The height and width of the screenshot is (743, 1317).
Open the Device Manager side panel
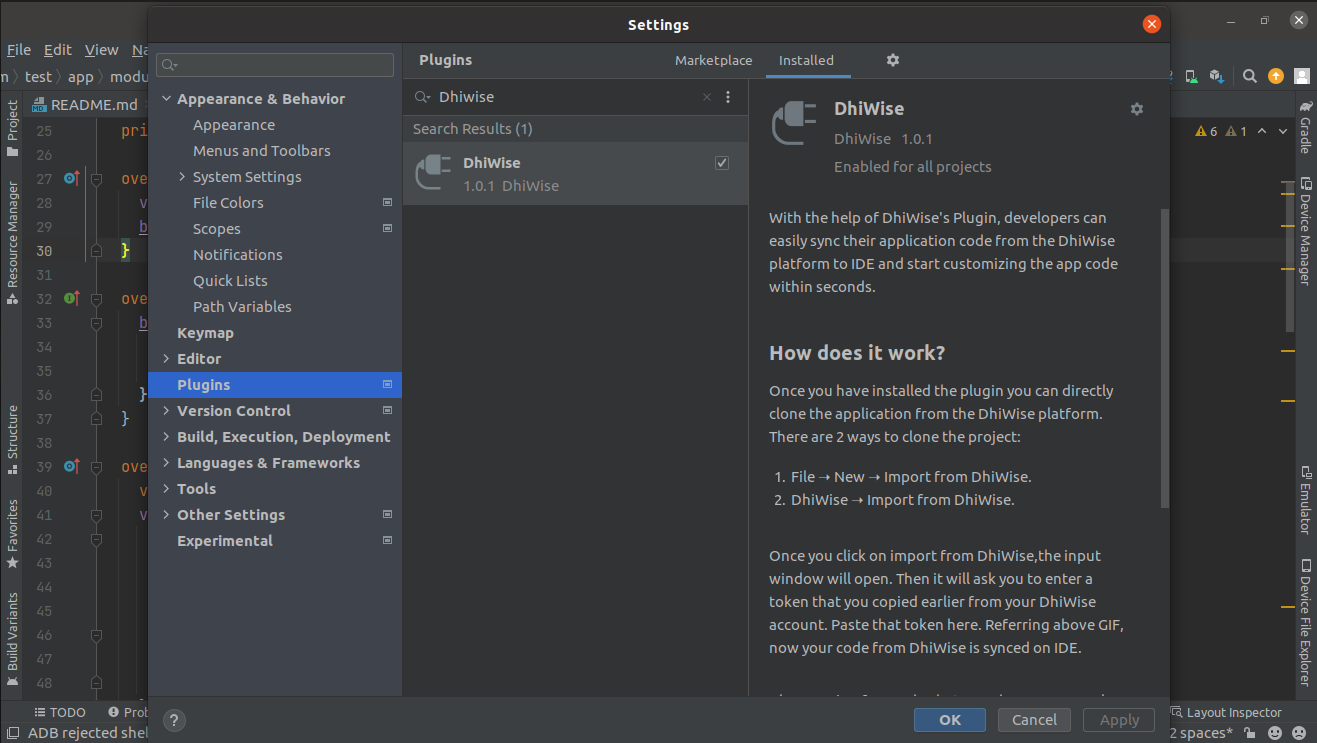tap(1305, 231)
